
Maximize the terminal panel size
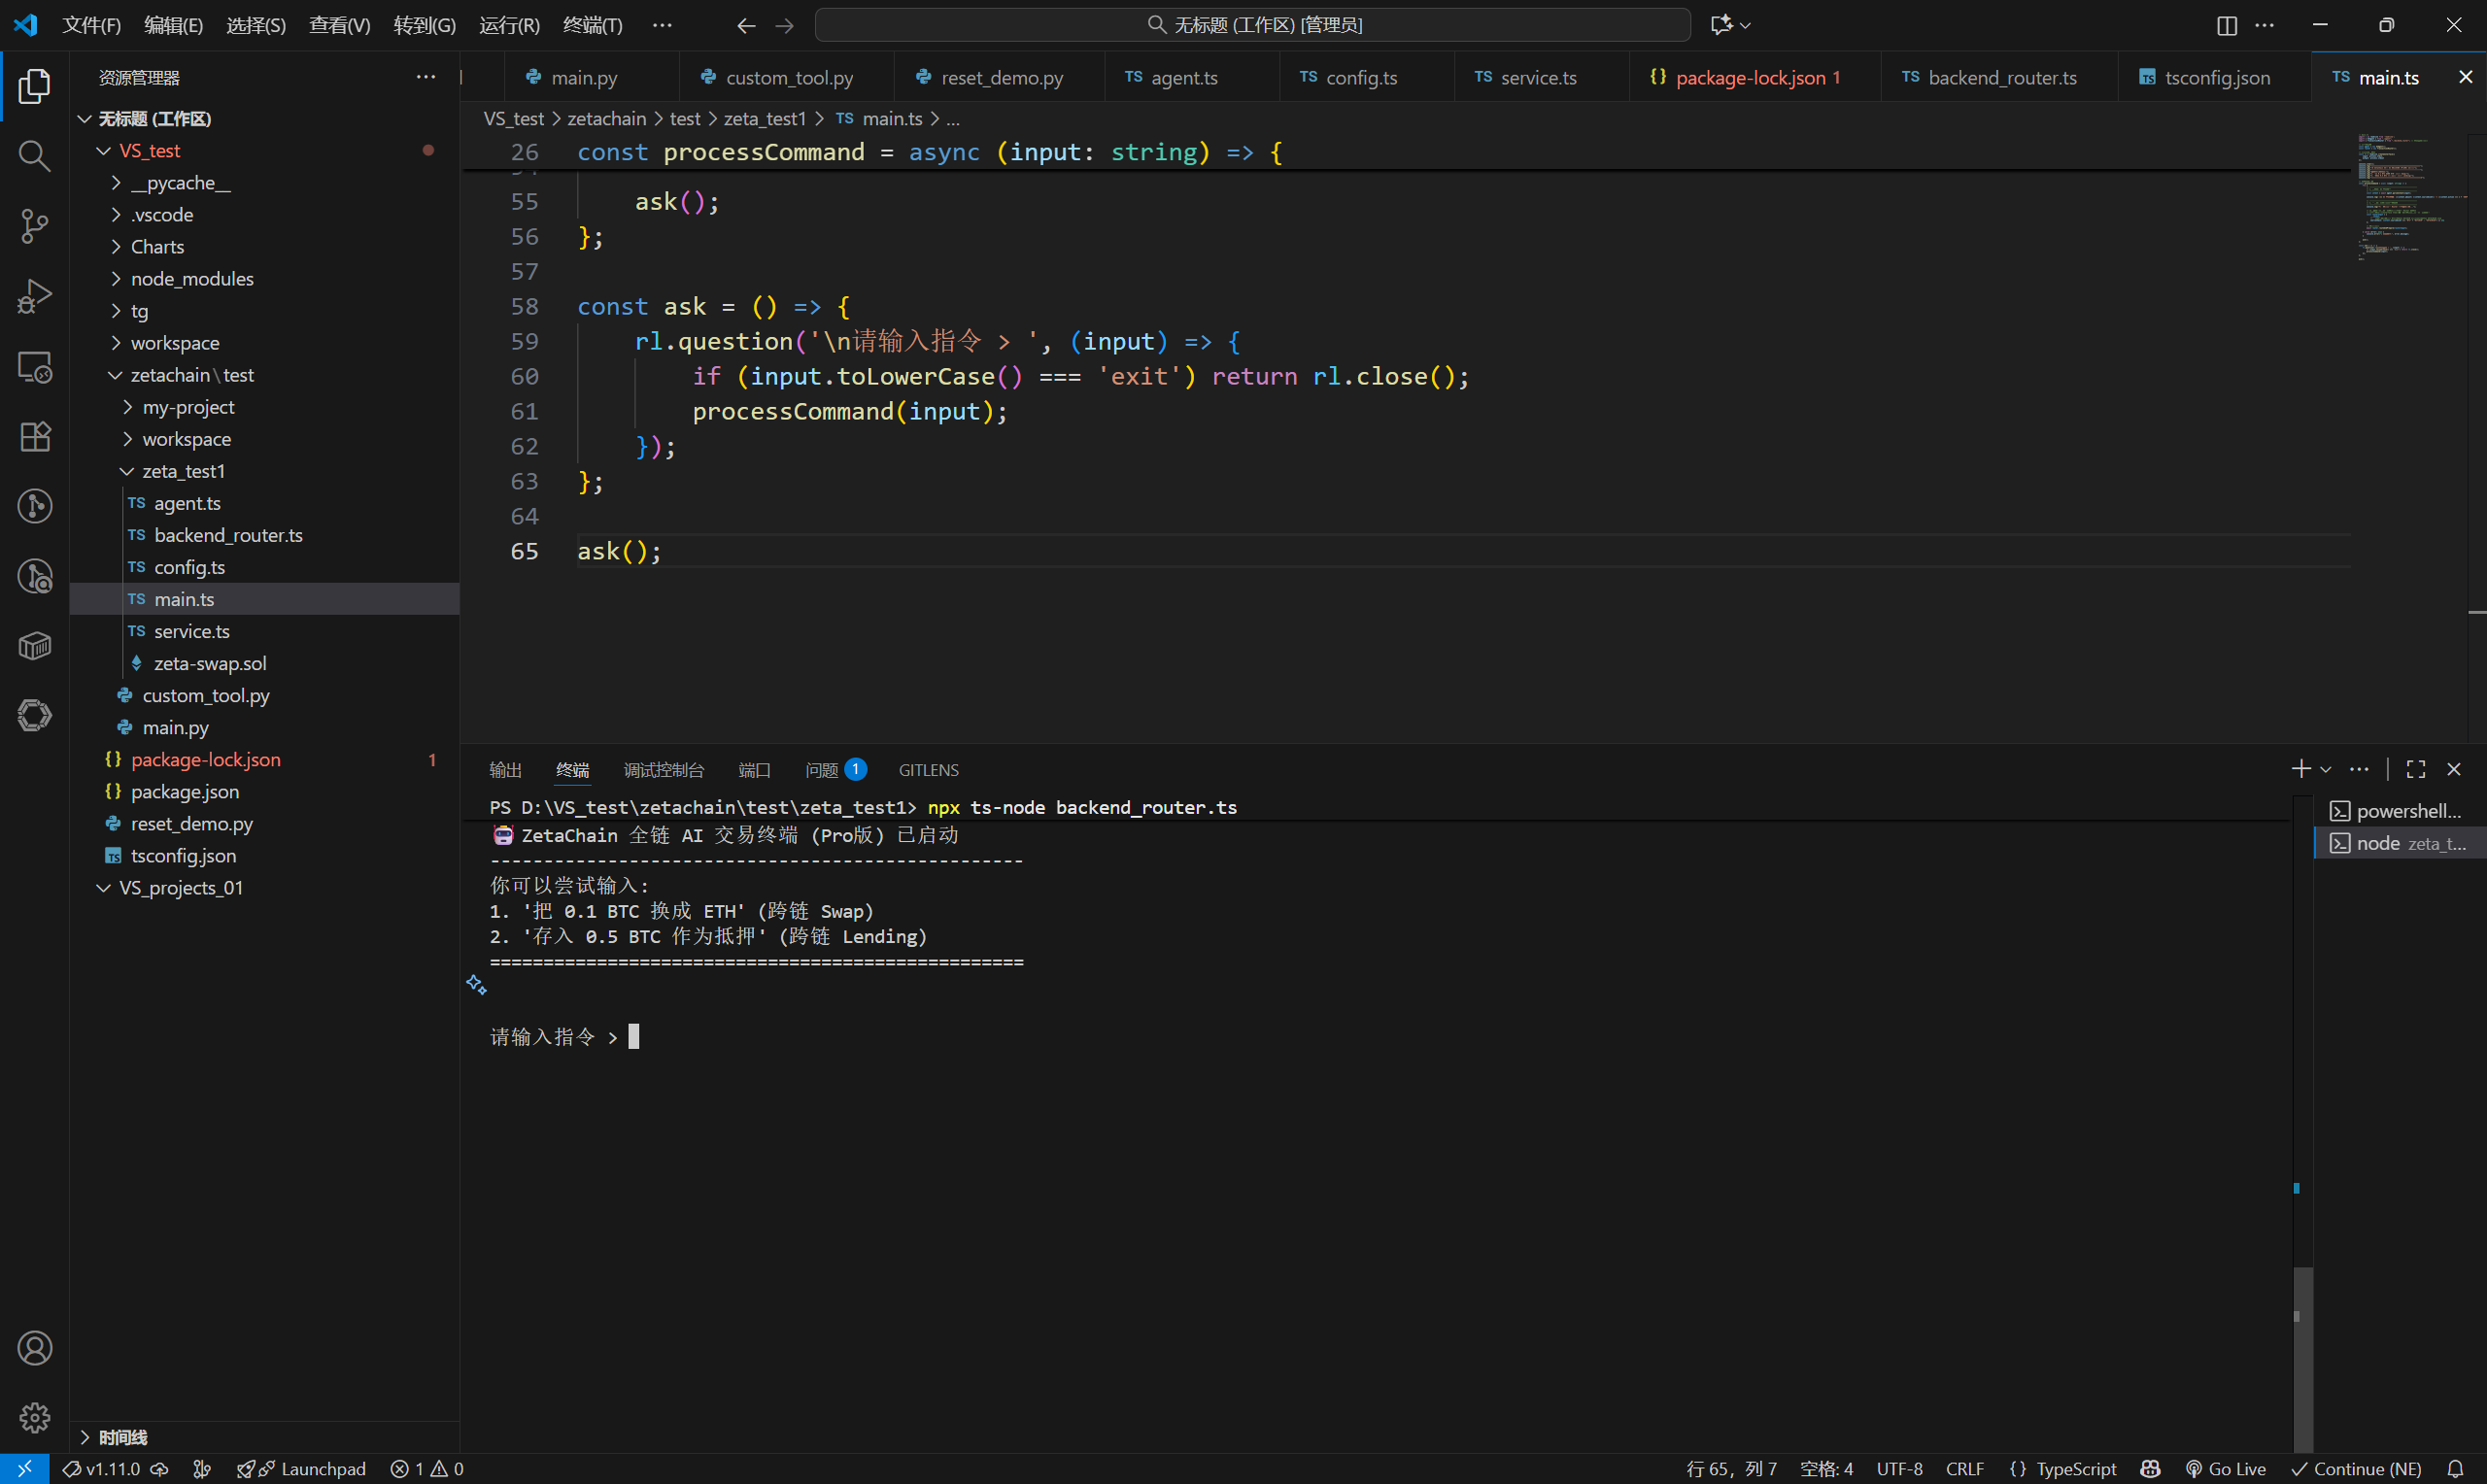[x=2416, y=769]
